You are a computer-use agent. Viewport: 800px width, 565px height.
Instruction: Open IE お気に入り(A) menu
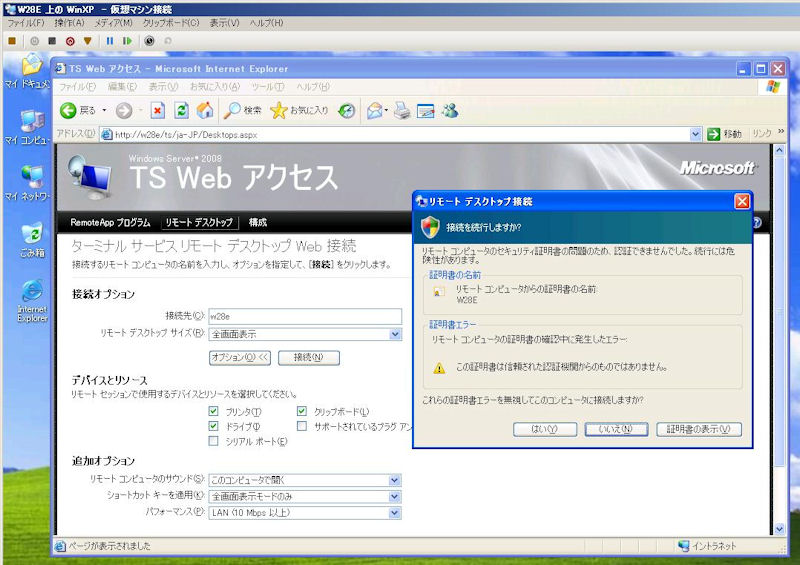pos(215,87)
